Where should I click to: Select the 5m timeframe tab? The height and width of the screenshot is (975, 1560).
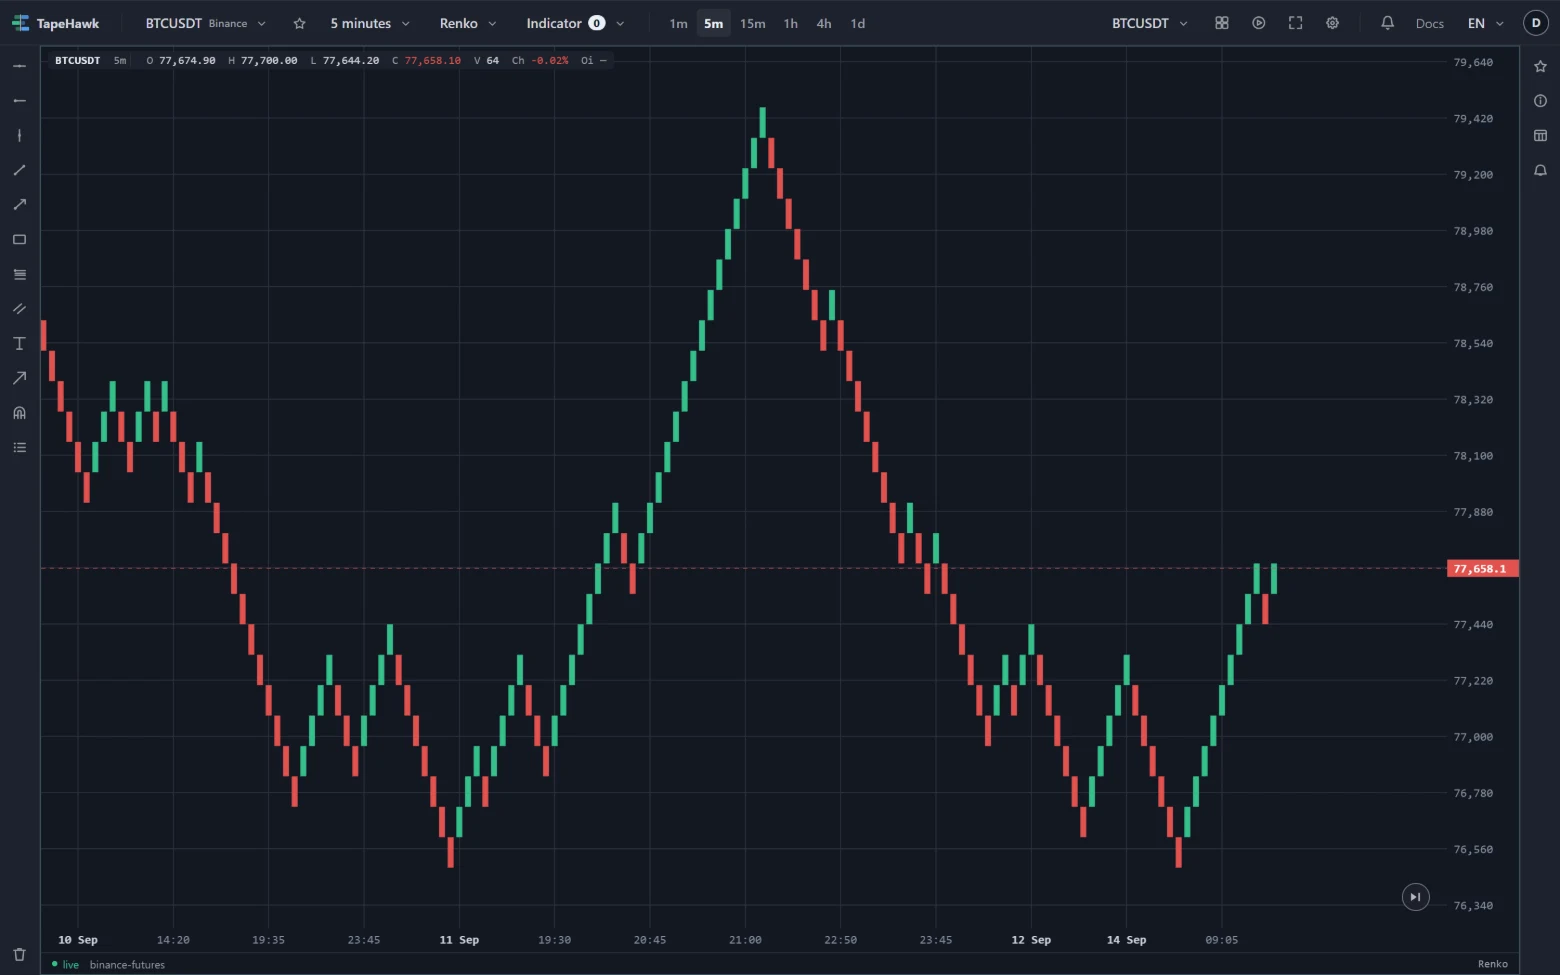[x=713, y=23]
